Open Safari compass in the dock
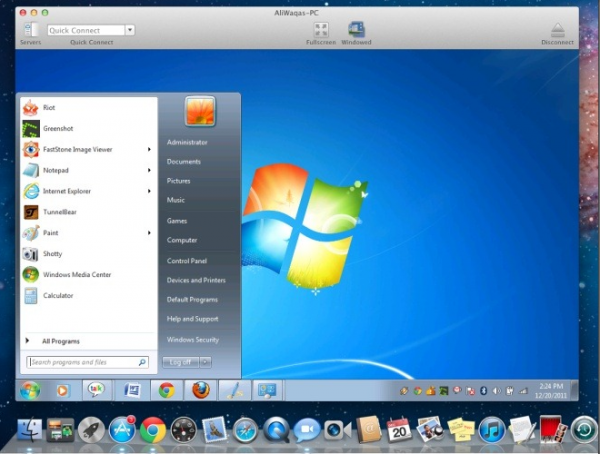The width and height of the screenshot is (600, 454). coord(246,431)
